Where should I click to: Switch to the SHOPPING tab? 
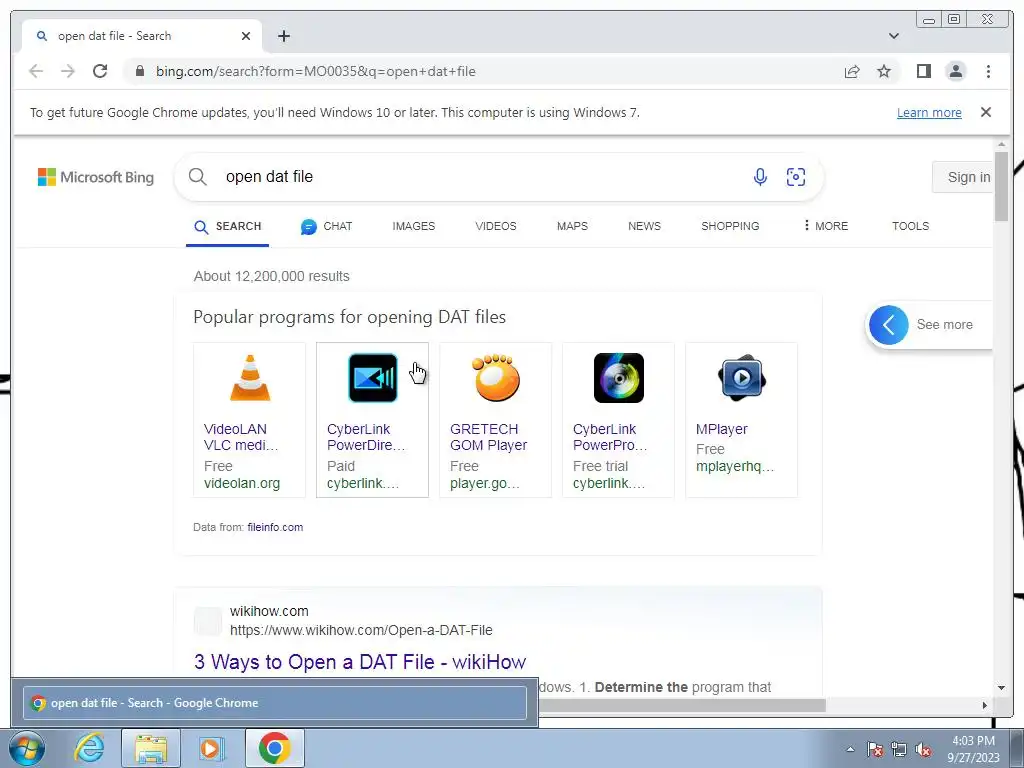point(730,226)
